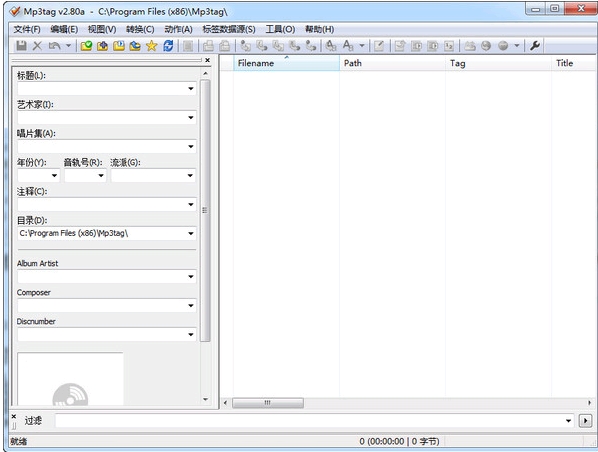This screenshot has width=598, height=452.
Task: Click the Text file - Tag convert icon
Action: coord(295,46)
